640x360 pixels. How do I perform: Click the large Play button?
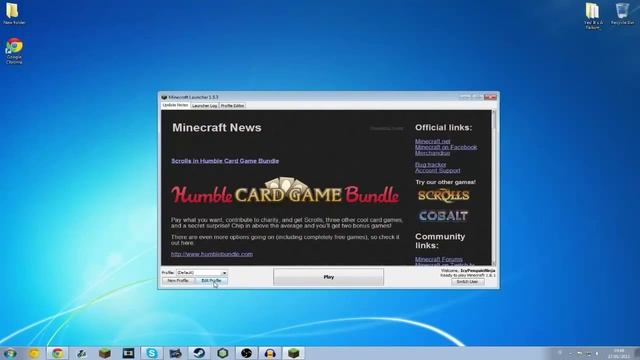tap(329, 277)
